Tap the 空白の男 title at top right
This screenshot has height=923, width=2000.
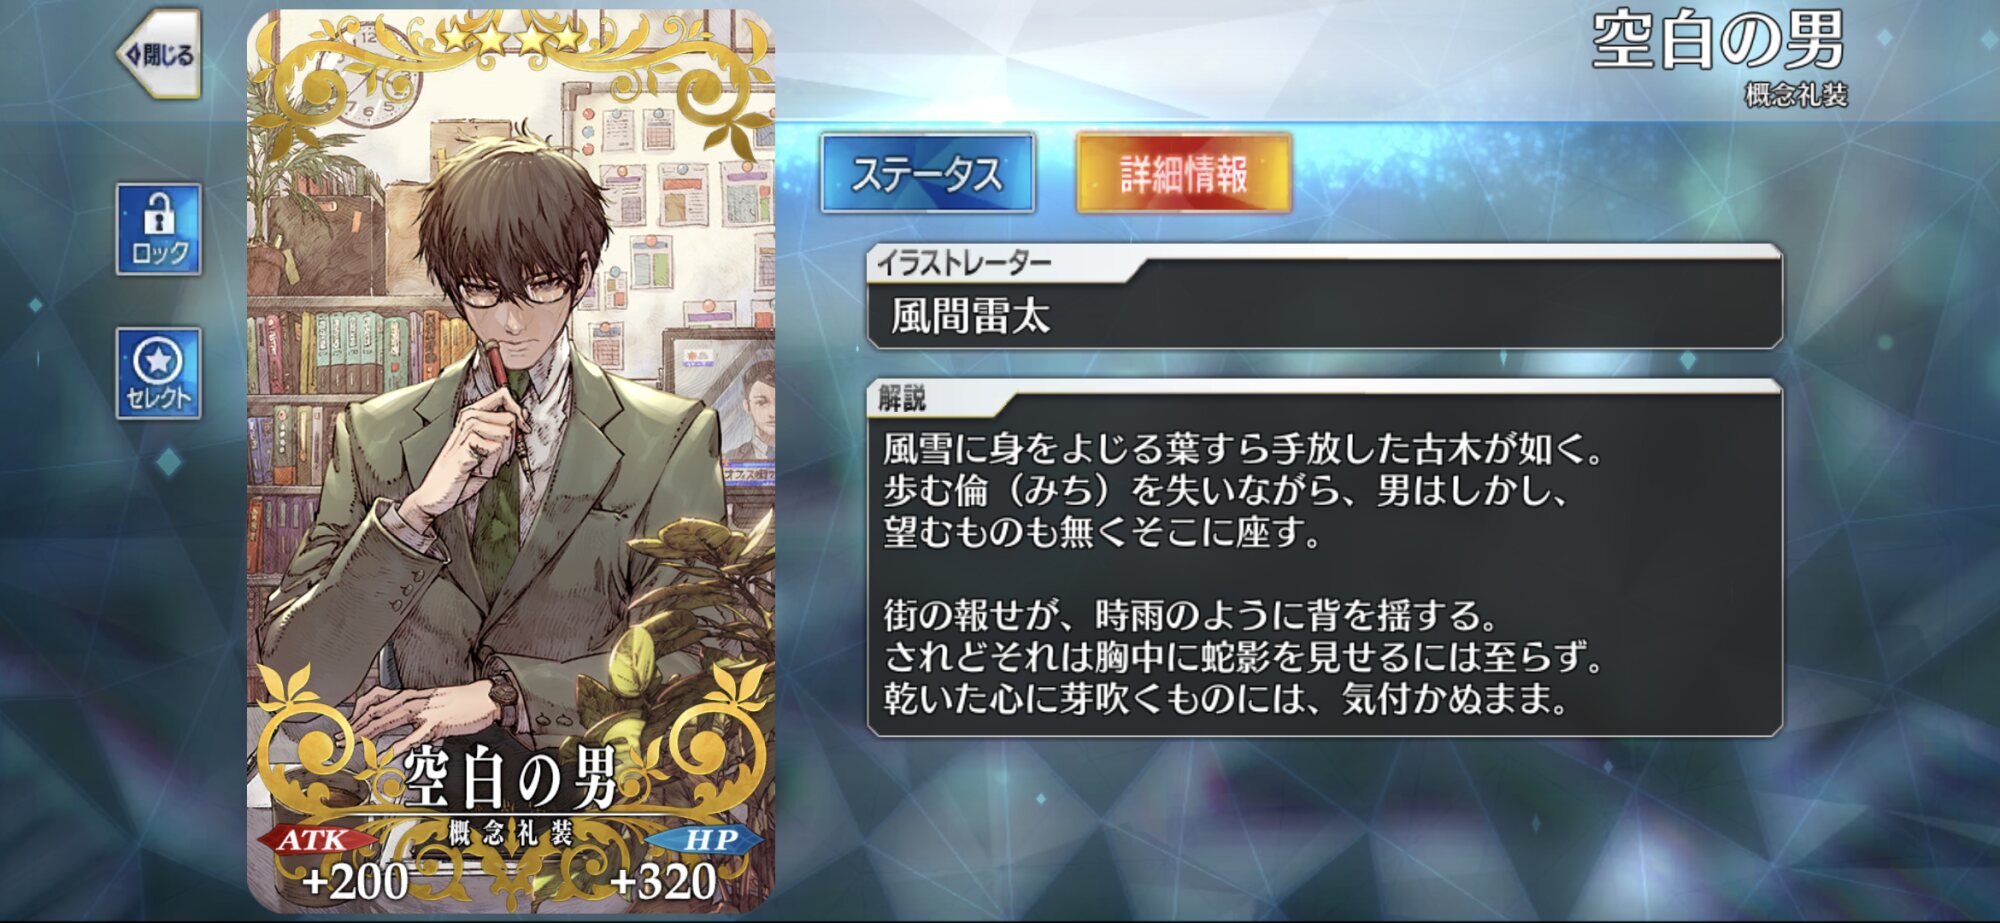[x=1718, y=42]
